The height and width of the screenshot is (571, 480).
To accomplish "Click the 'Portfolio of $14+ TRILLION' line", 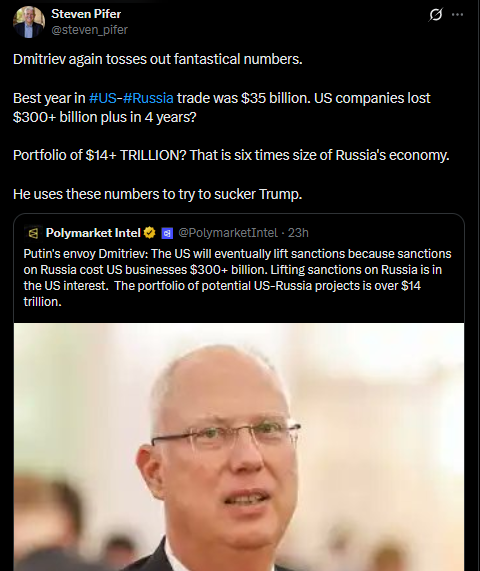I will [x=231, y=155].
